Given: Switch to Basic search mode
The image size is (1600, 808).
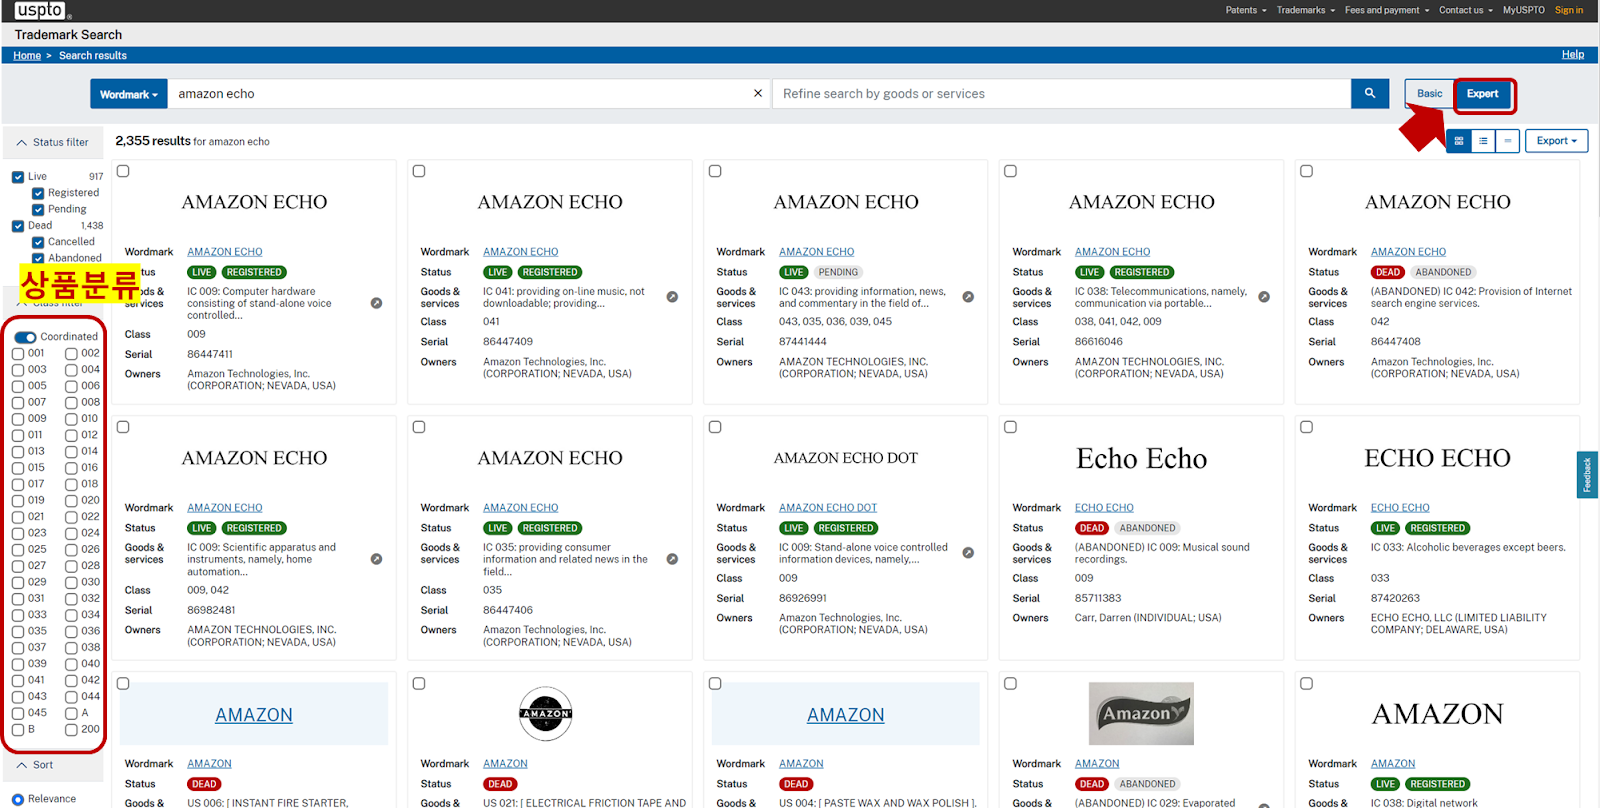Looking at the screenshot, I should (1429, 93).
